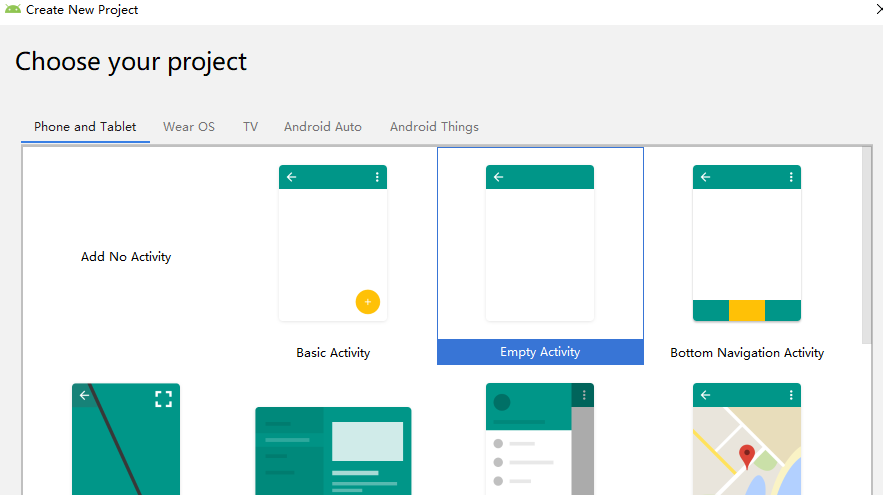Screen dimensions: 883x495
Task: Select the fullscreen activity template with expand icon
Action: coord(126,439)
